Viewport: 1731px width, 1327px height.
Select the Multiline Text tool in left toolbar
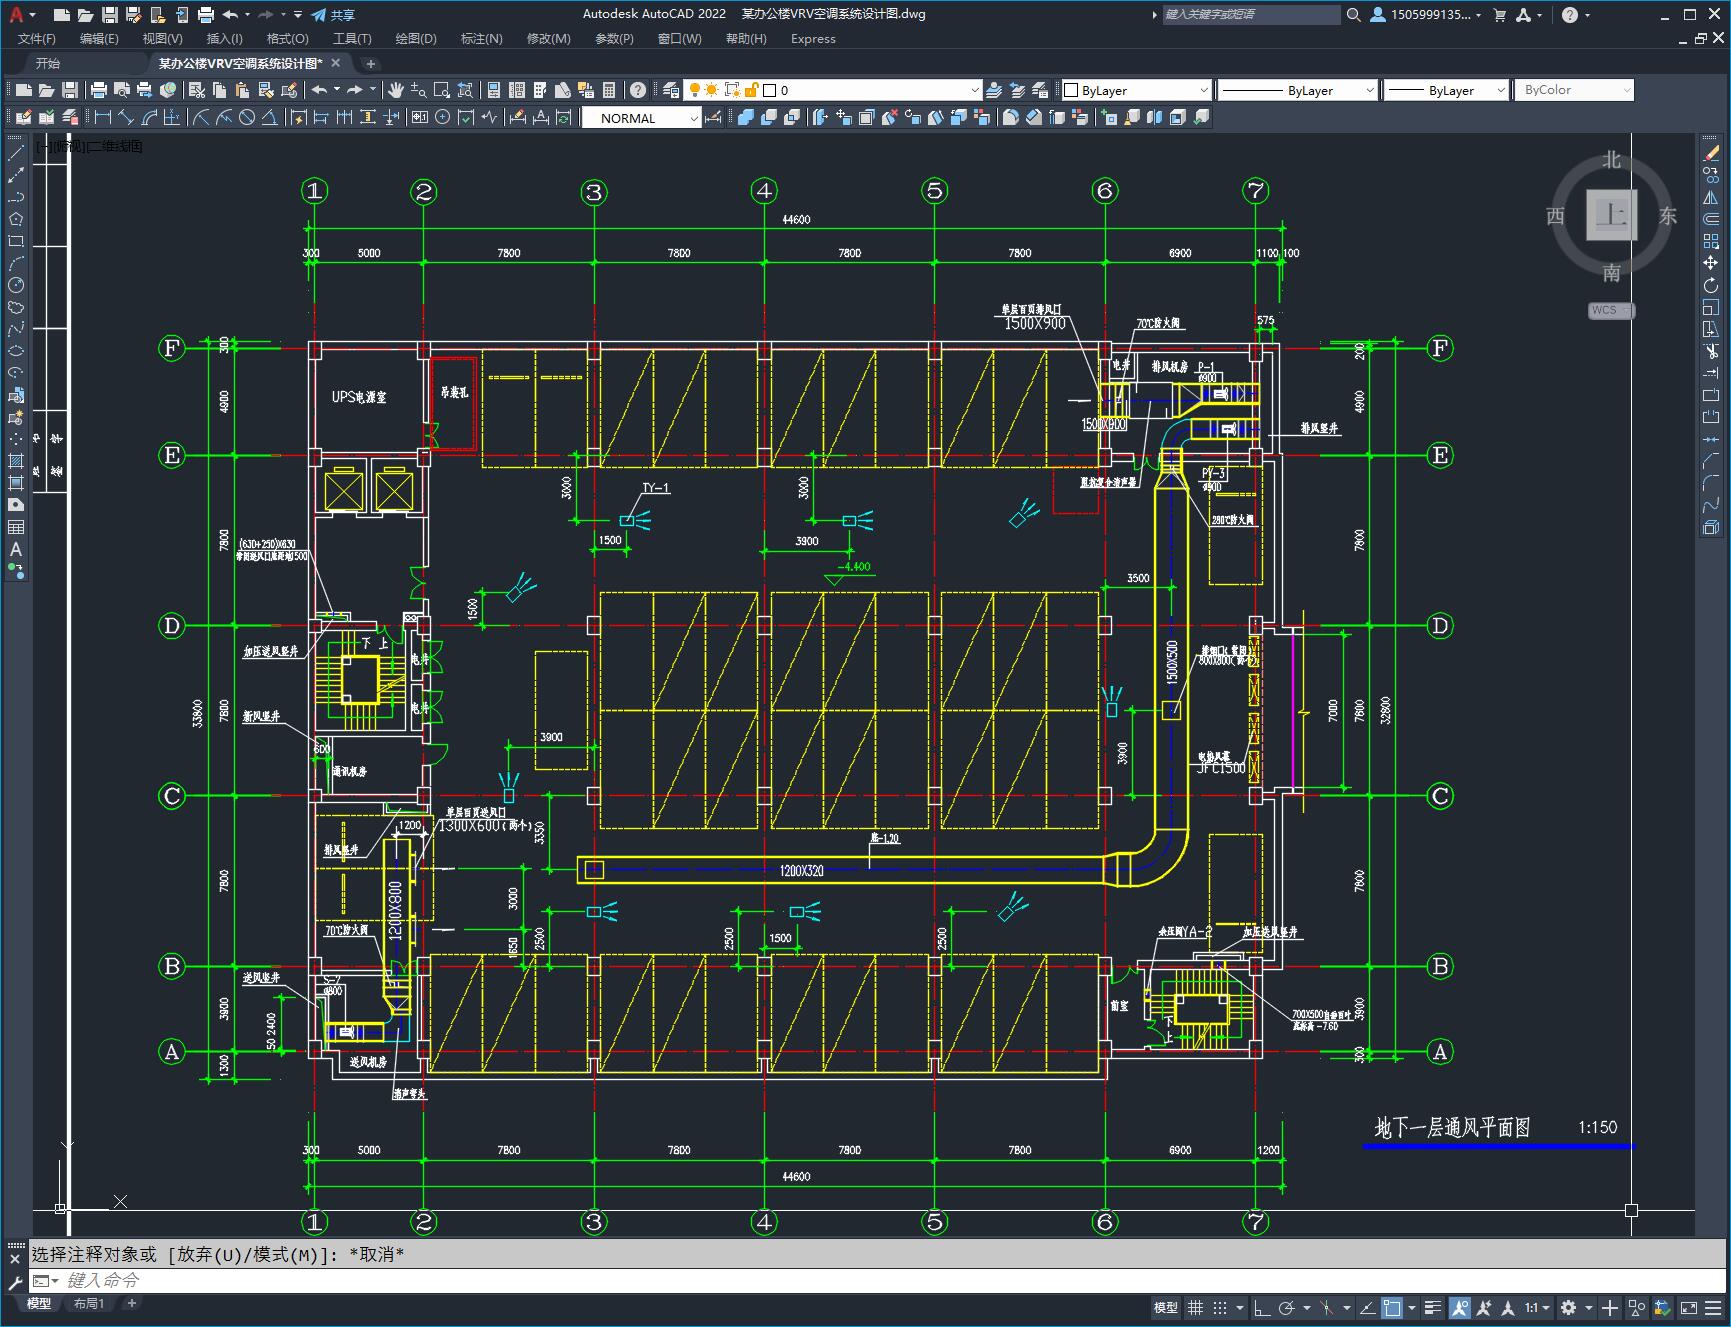click(x=16, y=549)
